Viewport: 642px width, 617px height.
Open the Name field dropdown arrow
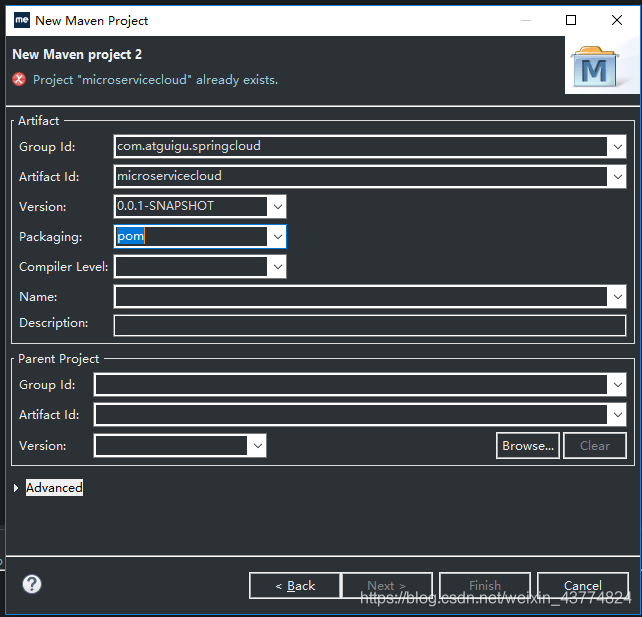[x=617, y=296]
